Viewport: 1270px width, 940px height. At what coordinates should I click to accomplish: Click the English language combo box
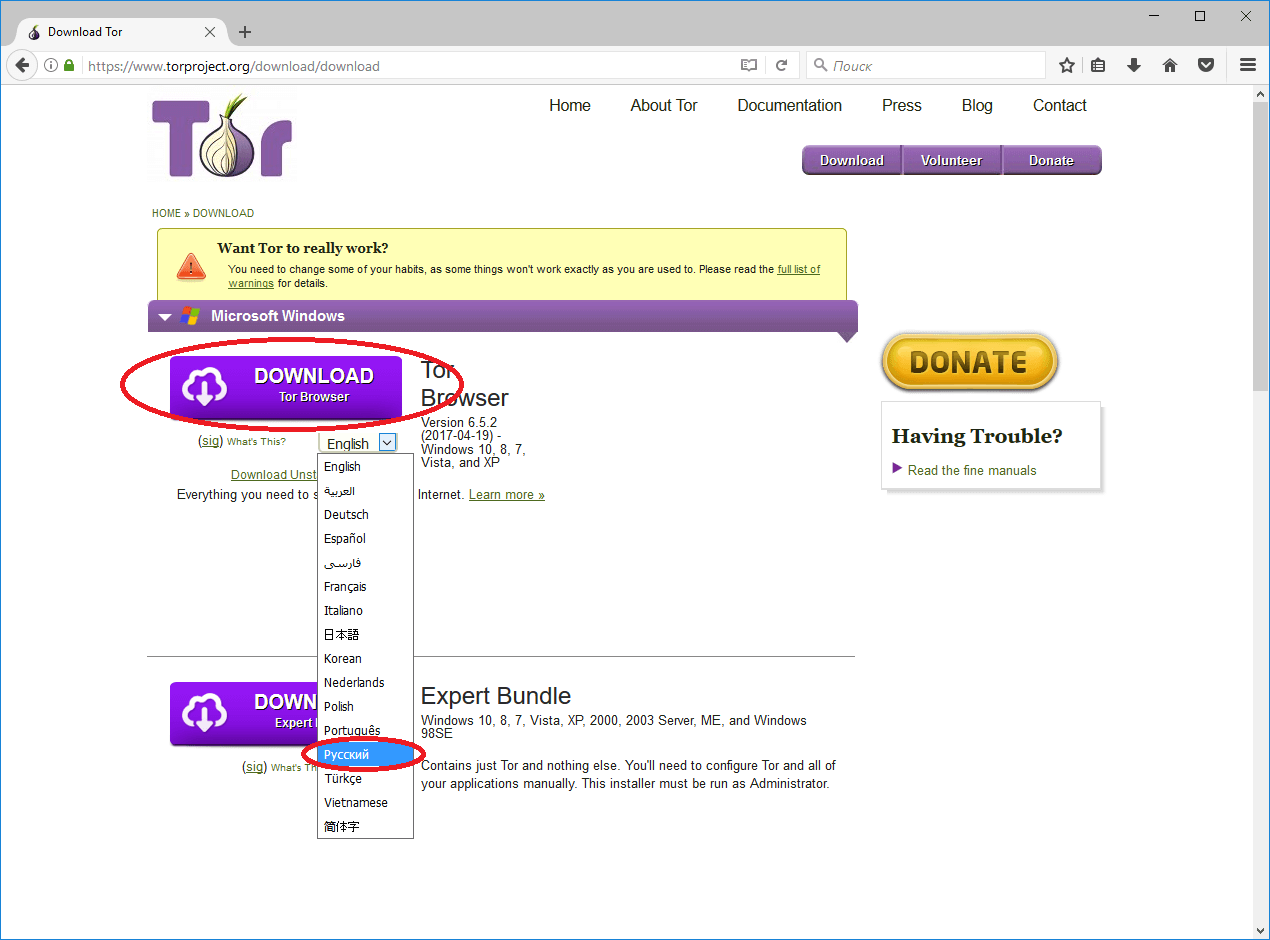[358, 443]
